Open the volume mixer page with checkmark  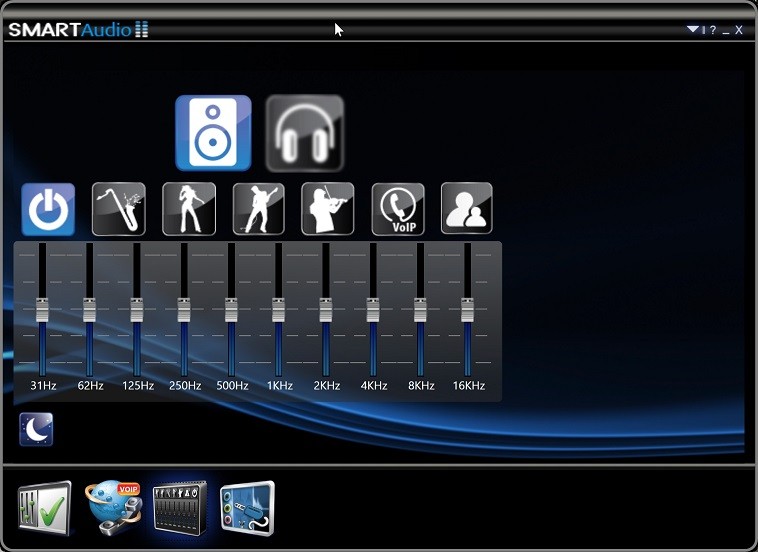[44, 508]
